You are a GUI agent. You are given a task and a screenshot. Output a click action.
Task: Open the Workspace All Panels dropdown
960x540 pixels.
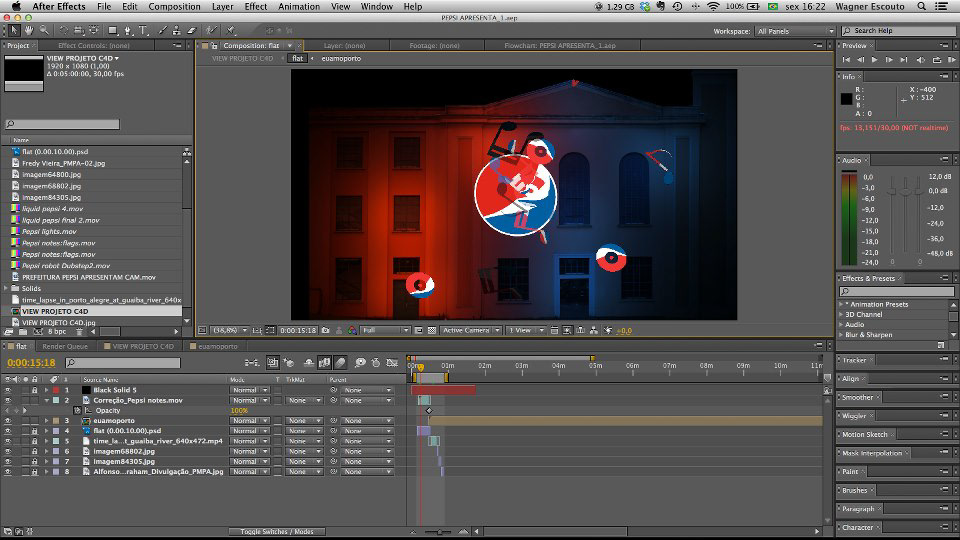click(x=795, y=31)
